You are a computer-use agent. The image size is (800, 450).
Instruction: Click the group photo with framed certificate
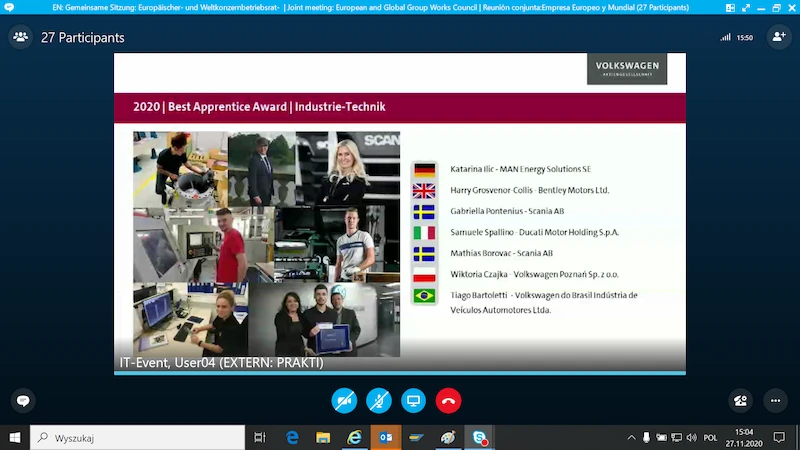click(x=324, y=319)
